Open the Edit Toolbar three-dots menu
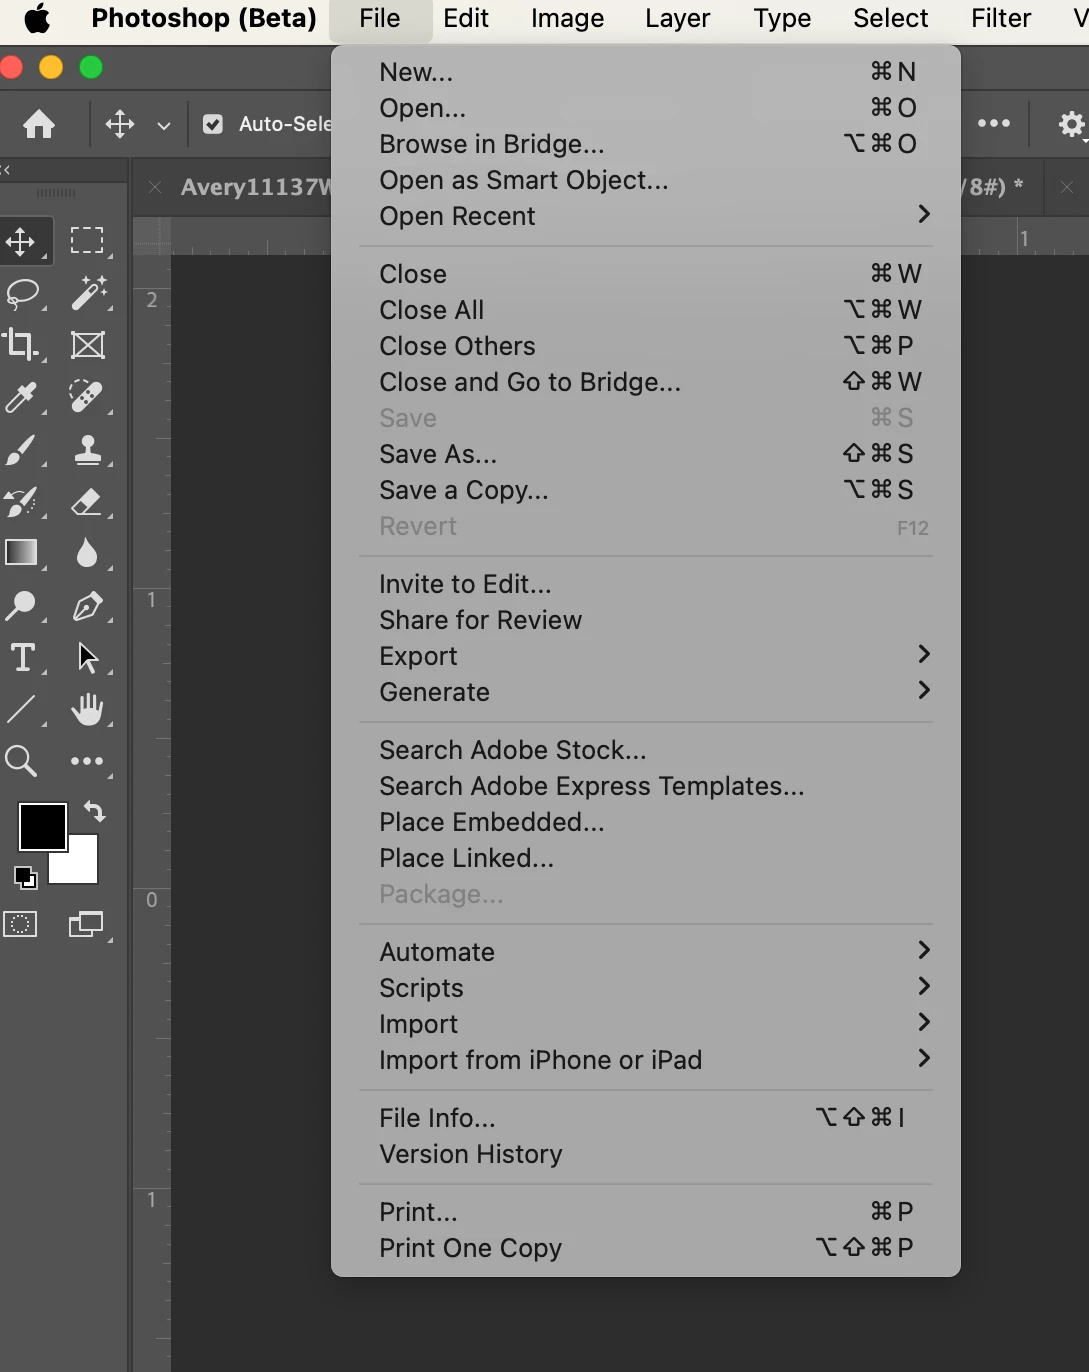This screenshot has height=1372, width=1089. [87, 761]
